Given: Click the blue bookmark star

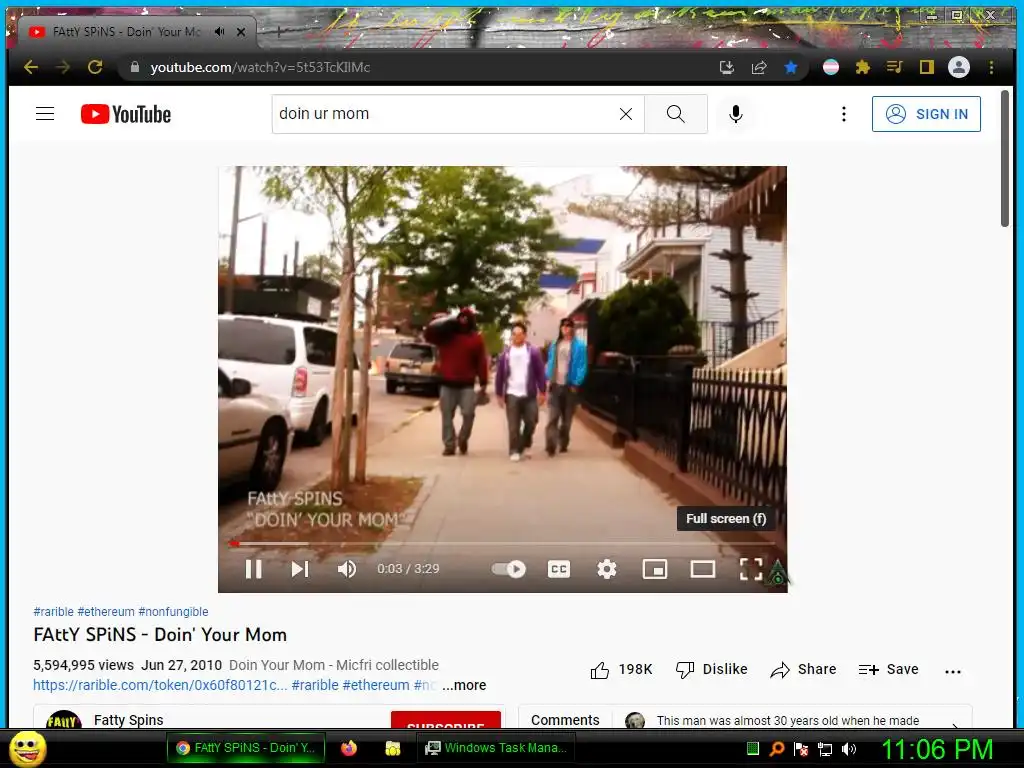Looking at the screenshot, I should [791, 67].
